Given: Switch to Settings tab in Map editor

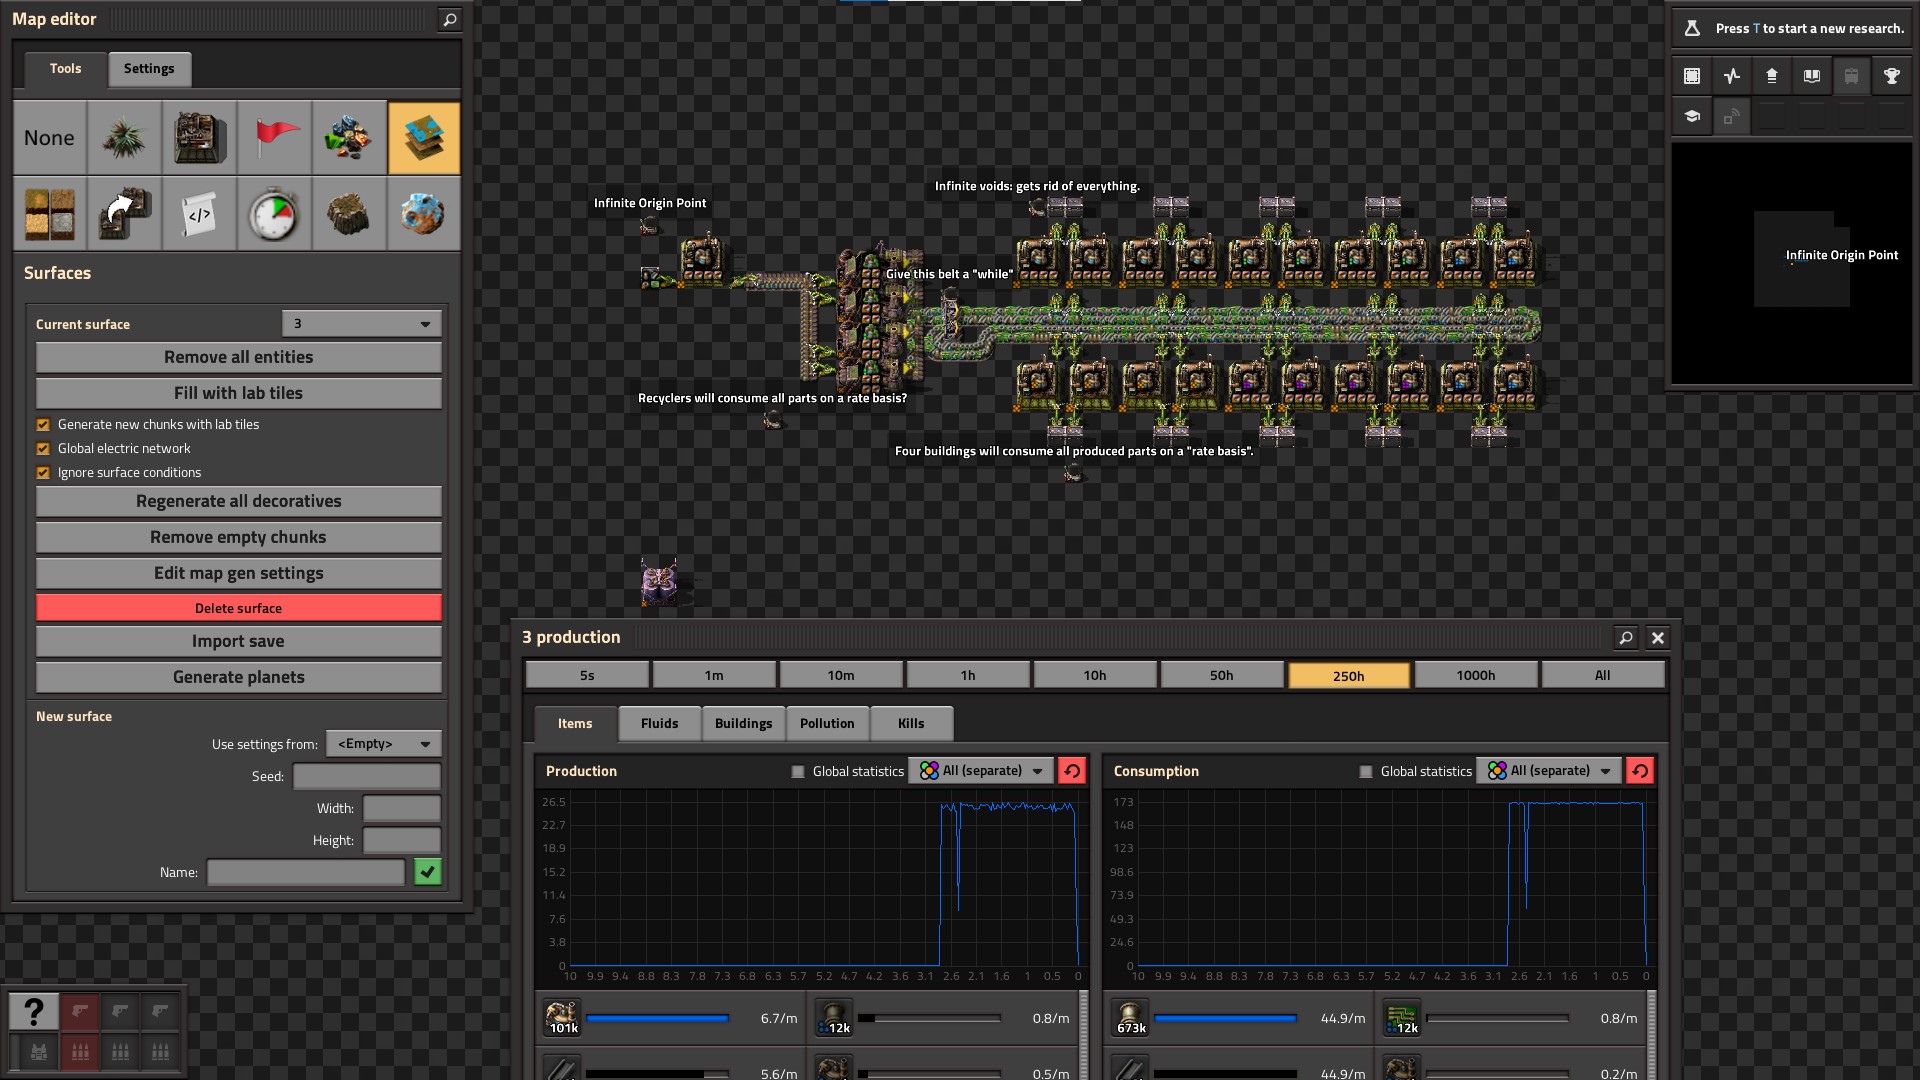Looking at the screenshot, I should click(x=149, y=69).
